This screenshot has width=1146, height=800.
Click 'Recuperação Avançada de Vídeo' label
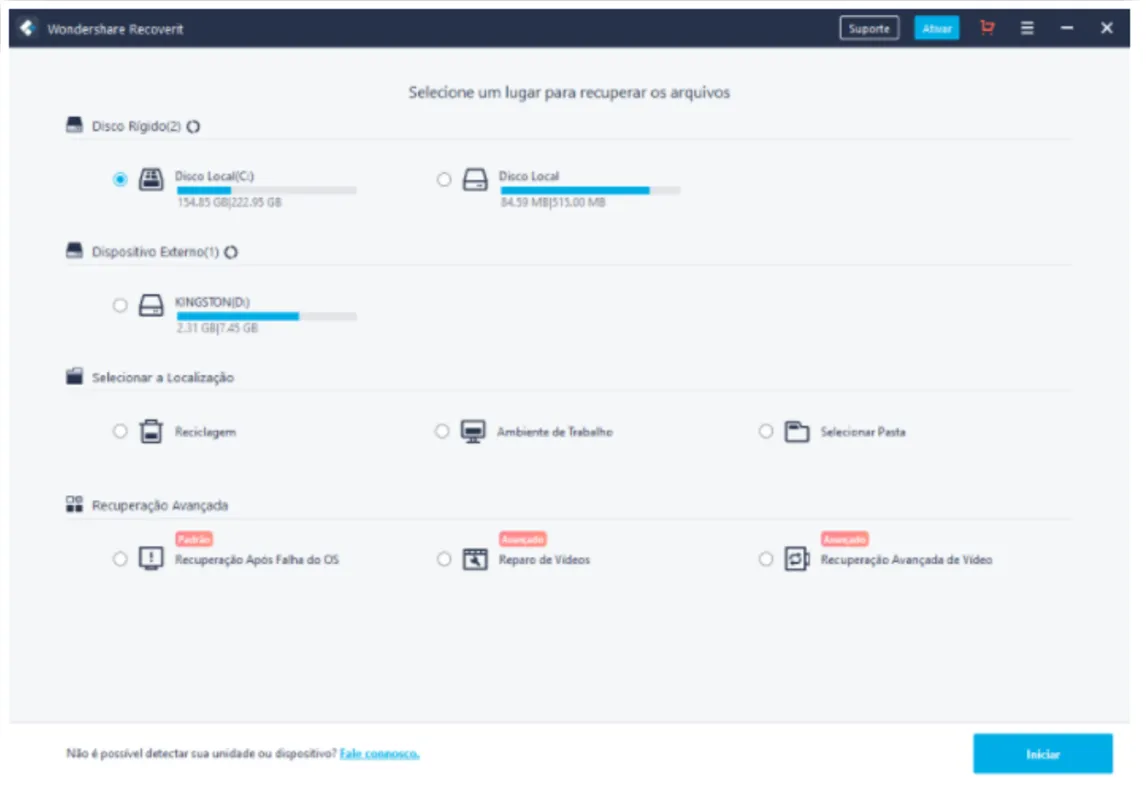(x=906, y=560)
